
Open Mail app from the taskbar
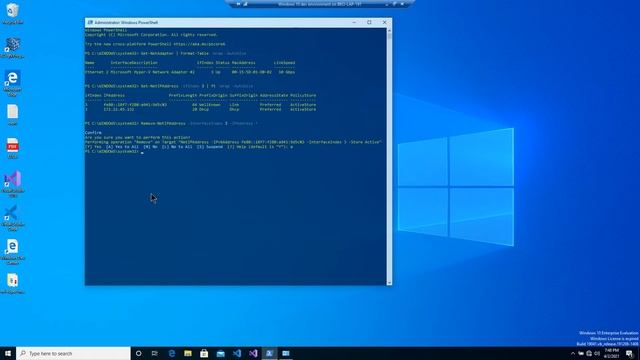[x=220, y=353]
